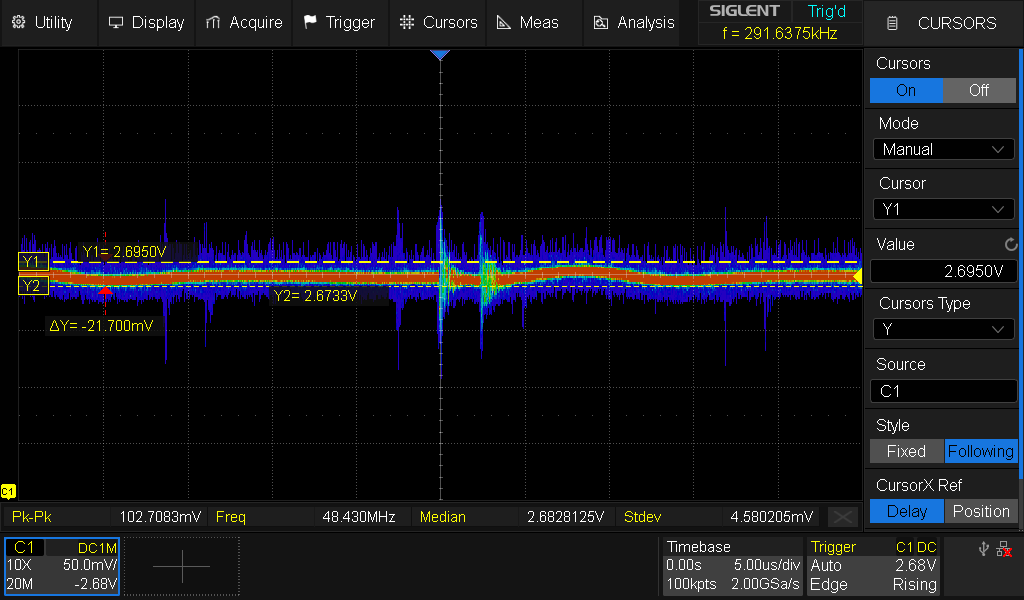Screen dimensions: 1024x600
Task: Click the blue trigger position marker at top
Action: [440, 55]
